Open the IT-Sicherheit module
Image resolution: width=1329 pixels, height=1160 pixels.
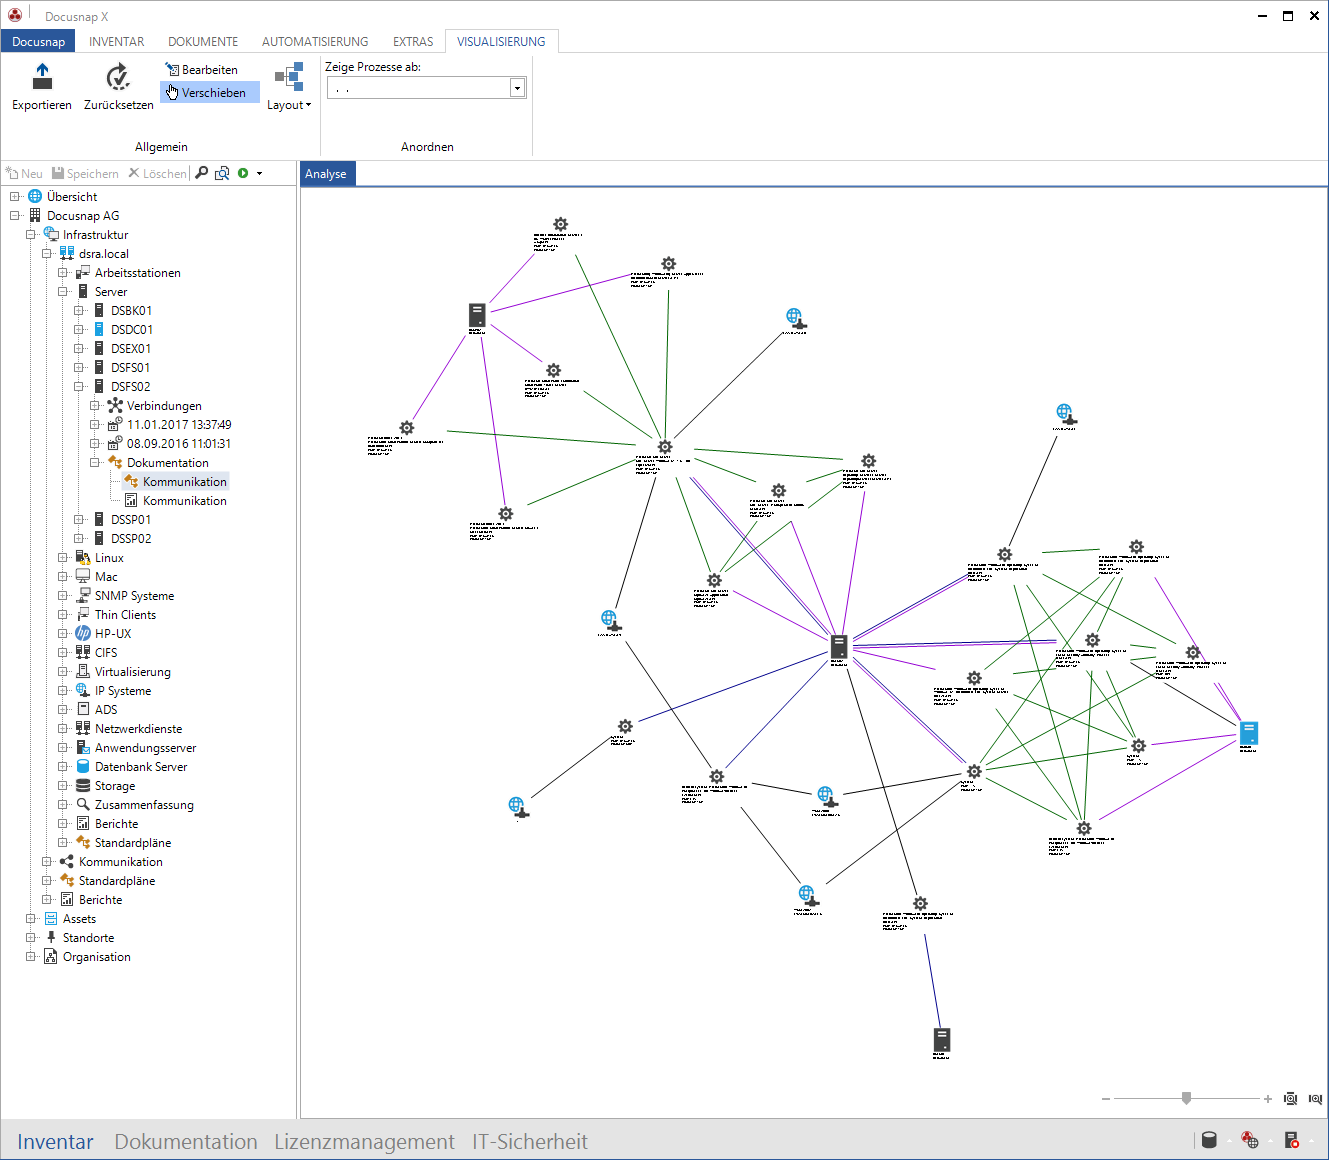point(530,1142)
